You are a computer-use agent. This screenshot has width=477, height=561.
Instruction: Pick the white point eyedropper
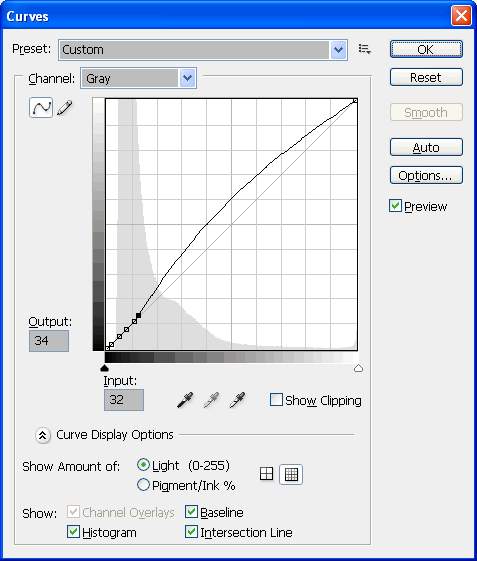click(237, 400)
